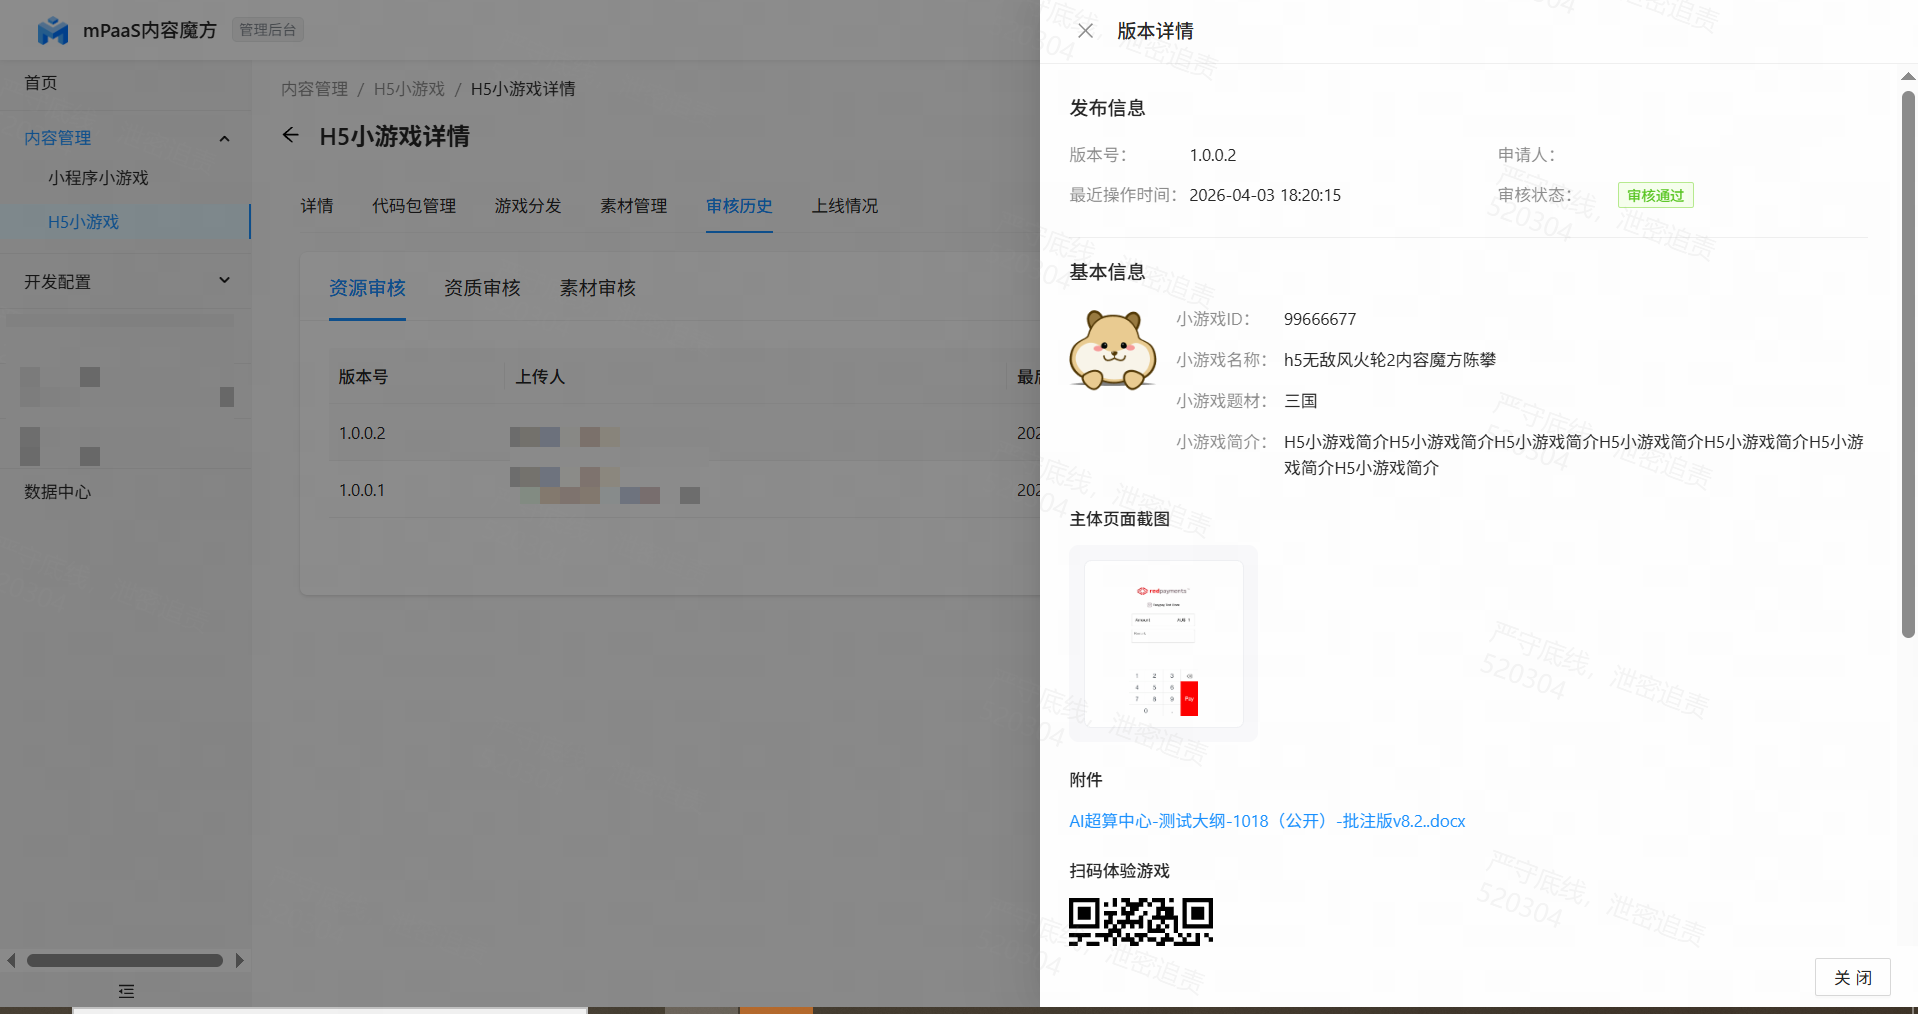Image resolution: width=1918 pixels, height=1014 pixels.
Task: Click the H5小游戏 breadcrumb link
Action: pyautogui.click(x=409, y=89)
